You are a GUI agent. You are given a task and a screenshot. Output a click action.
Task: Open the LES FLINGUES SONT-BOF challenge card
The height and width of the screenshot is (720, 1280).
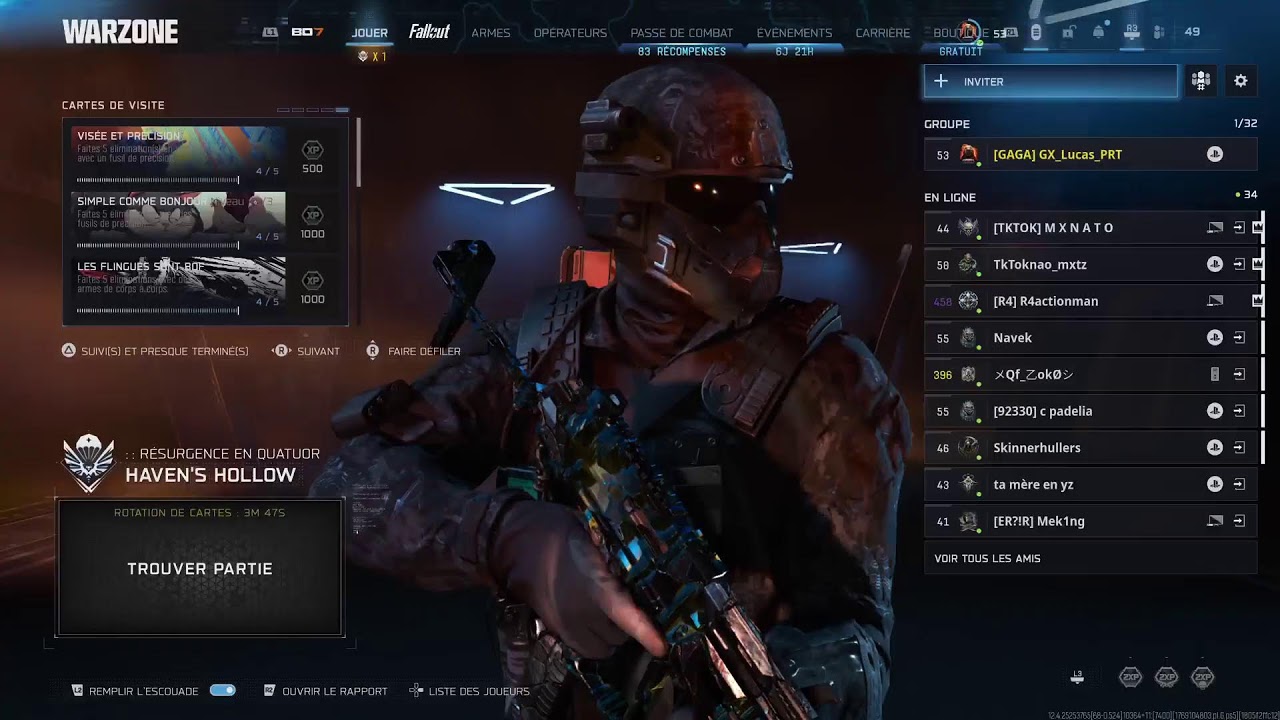pos(180,285)
